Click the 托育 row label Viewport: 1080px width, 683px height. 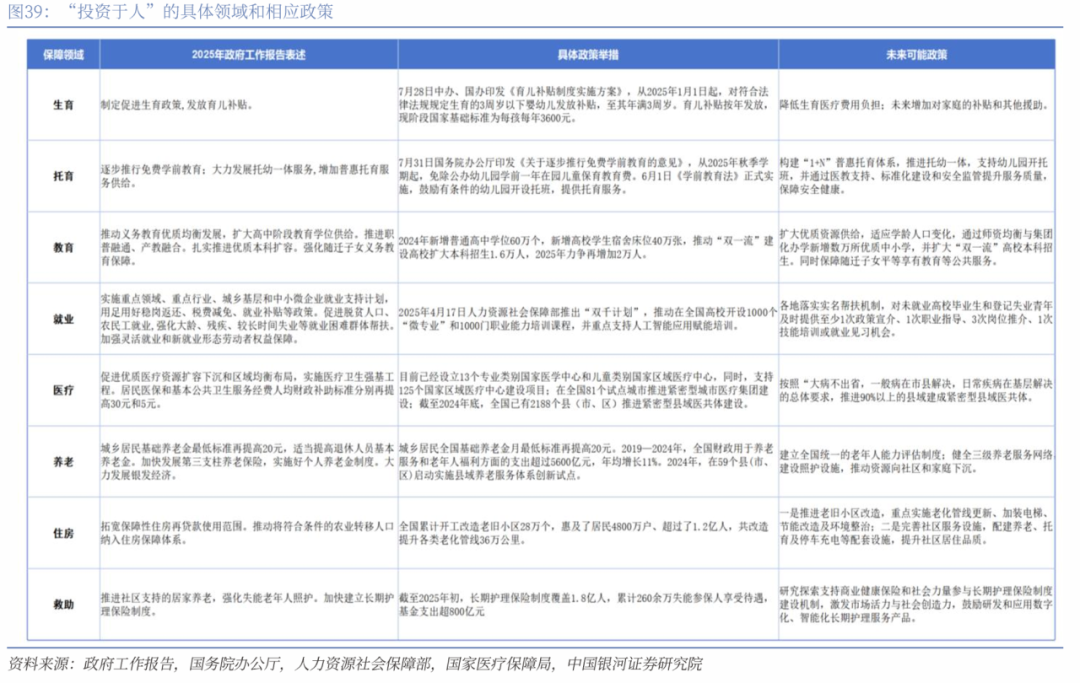tap(63, 174)
